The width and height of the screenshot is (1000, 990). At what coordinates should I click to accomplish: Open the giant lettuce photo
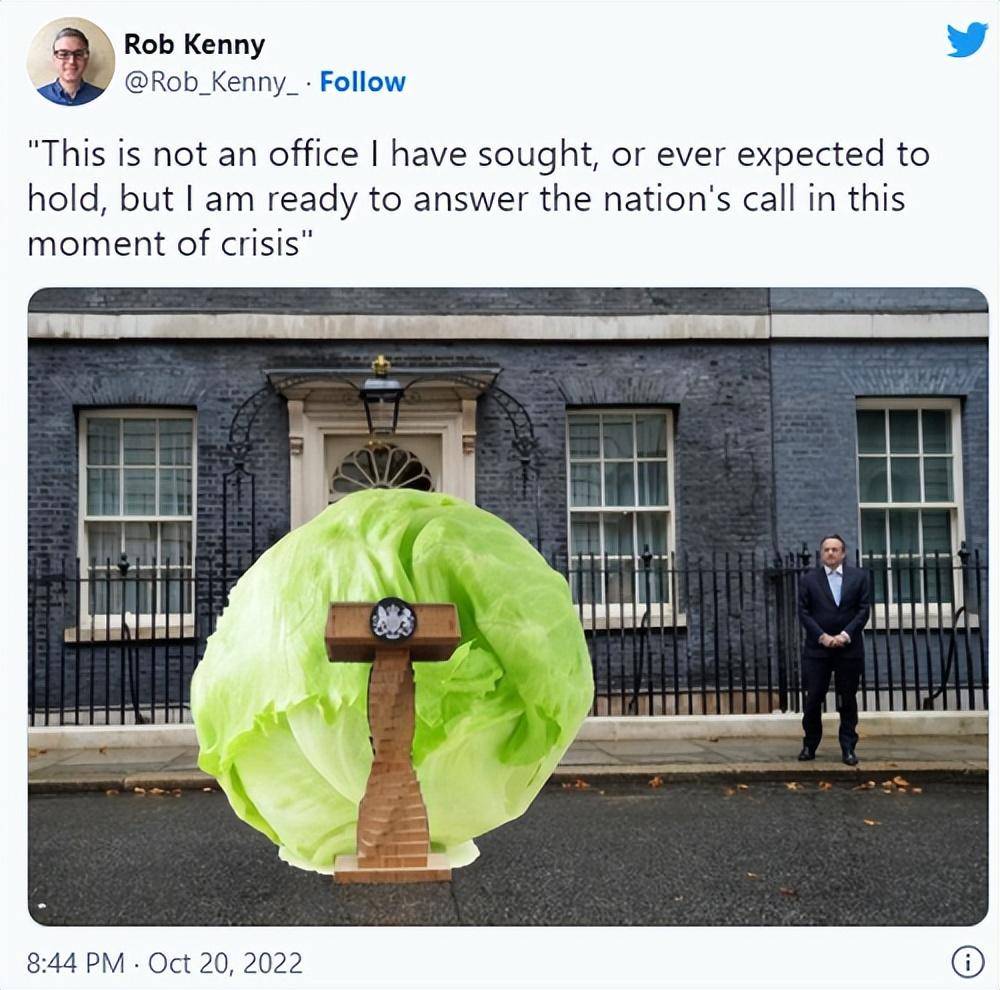[508, 607]
